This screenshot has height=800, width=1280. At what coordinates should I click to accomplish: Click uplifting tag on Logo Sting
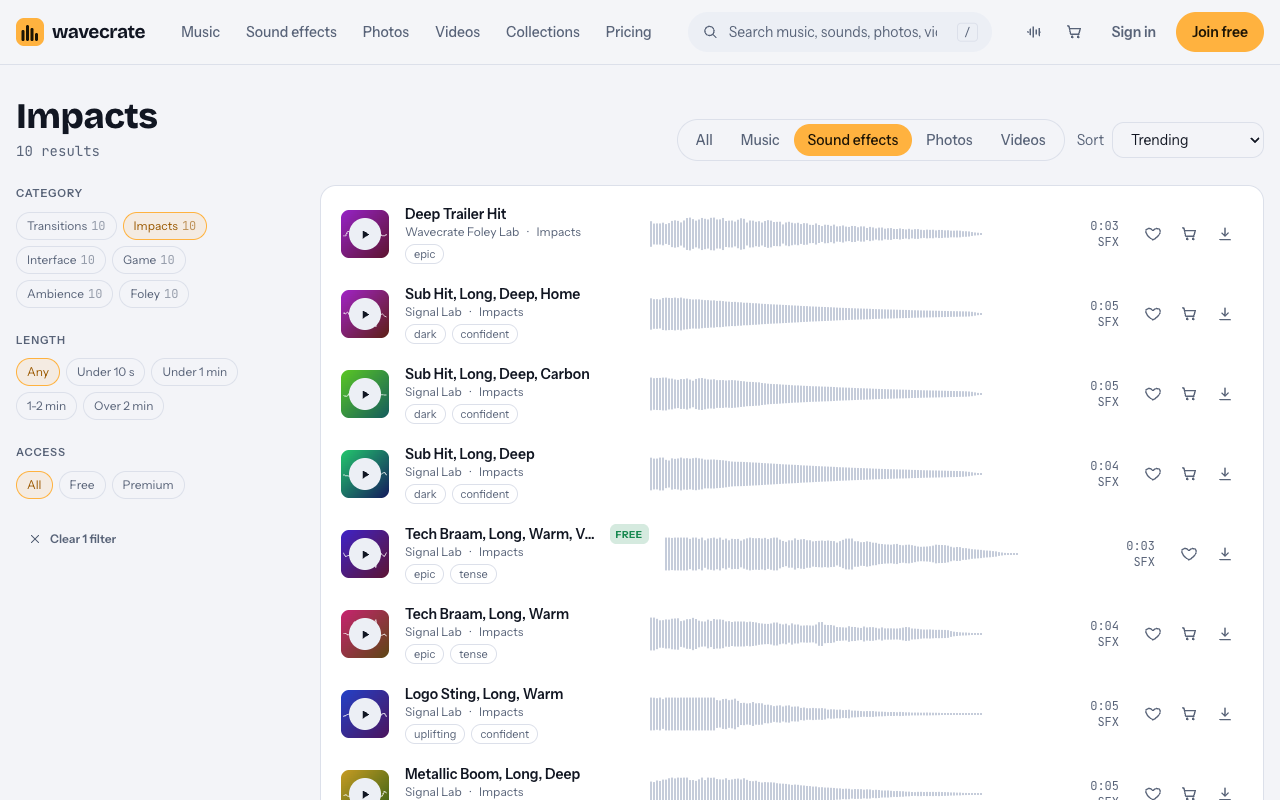(435, 734)
